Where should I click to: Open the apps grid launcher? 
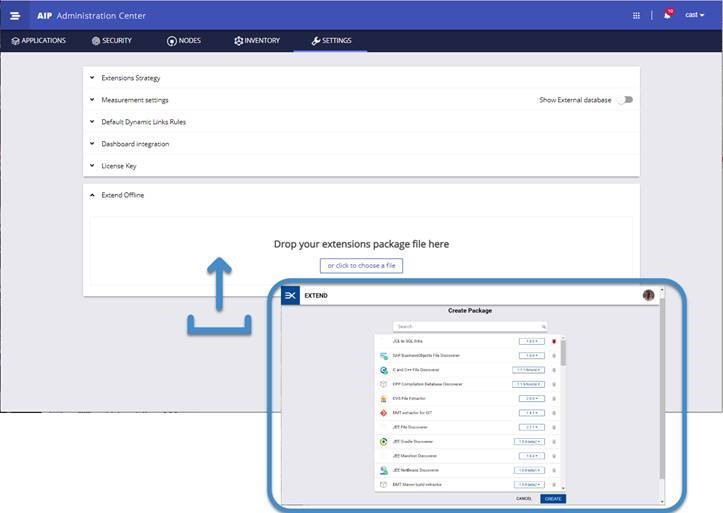coord(636,15)
